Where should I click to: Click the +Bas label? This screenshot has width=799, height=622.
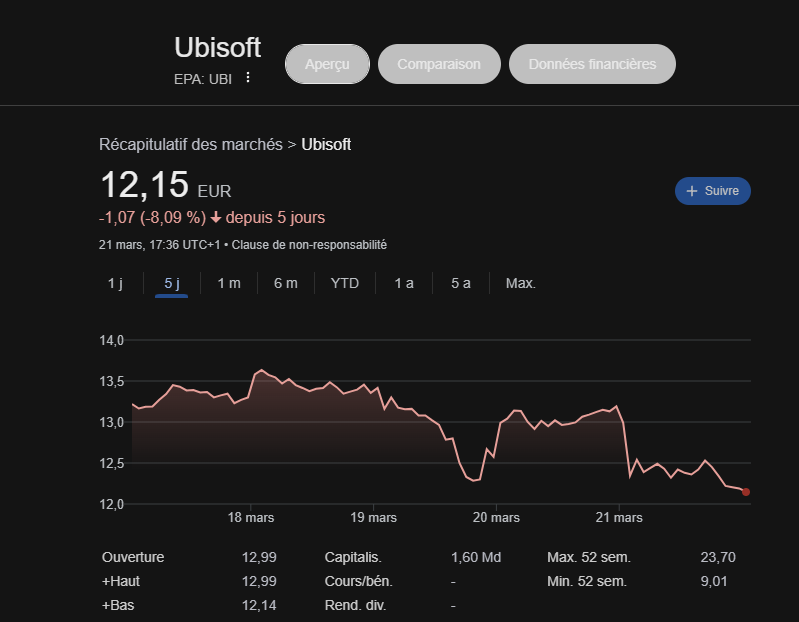pyautogui.click(x=118, y=605)
